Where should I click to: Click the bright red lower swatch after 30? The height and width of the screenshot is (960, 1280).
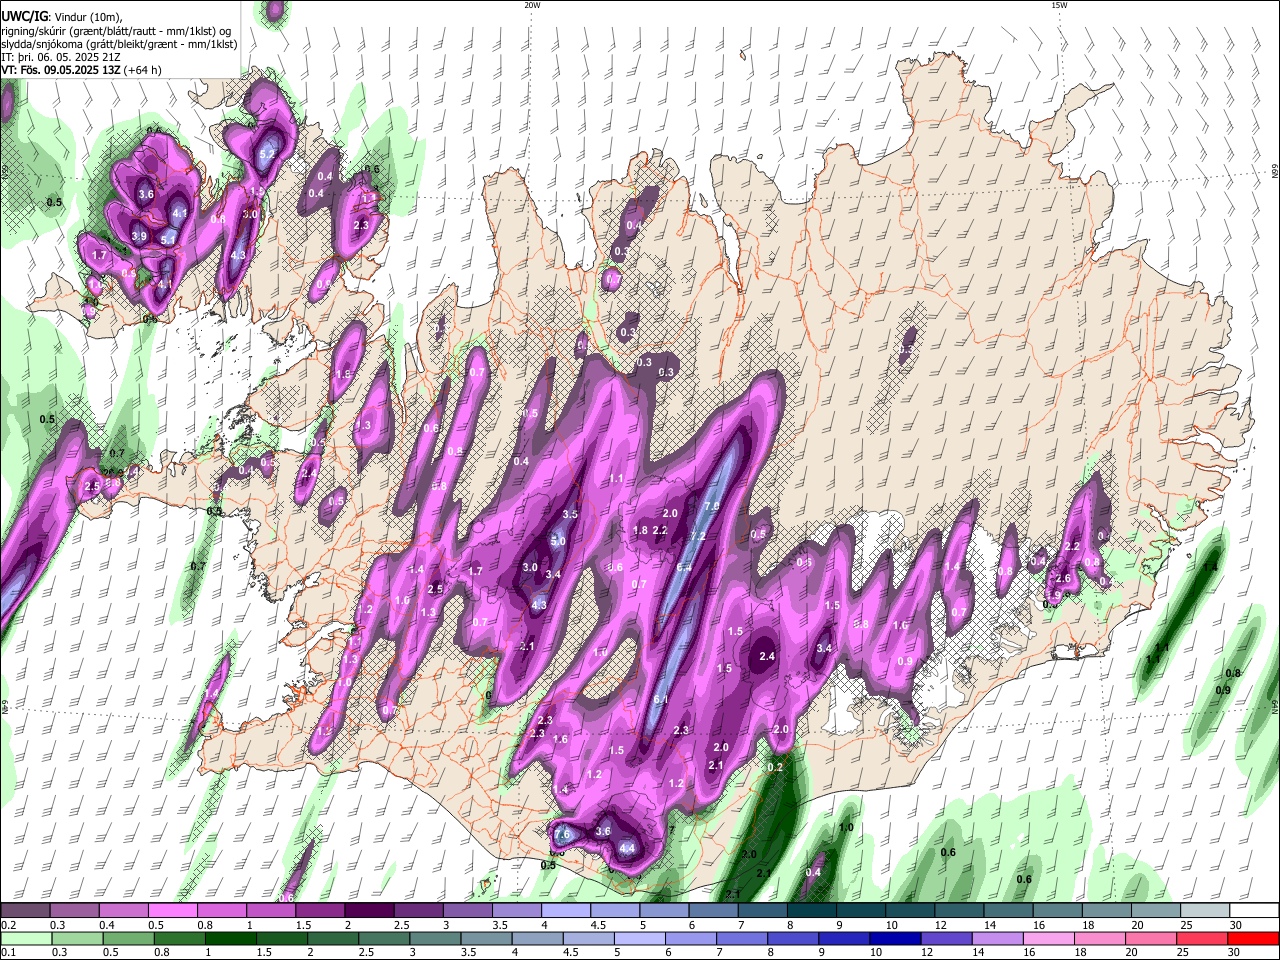pos(1255,938)
